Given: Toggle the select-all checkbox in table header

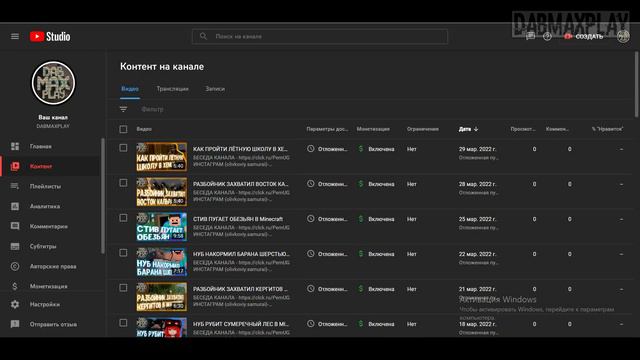Looking at the screenshot, I should click(x=123, y=129).
